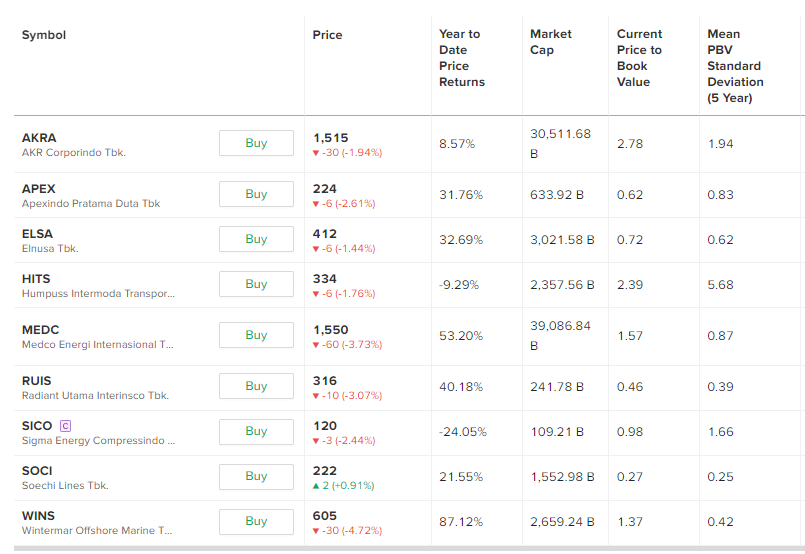Select market cap 633.92 B
The image size is (805, 554).
(x=557, y=195)
